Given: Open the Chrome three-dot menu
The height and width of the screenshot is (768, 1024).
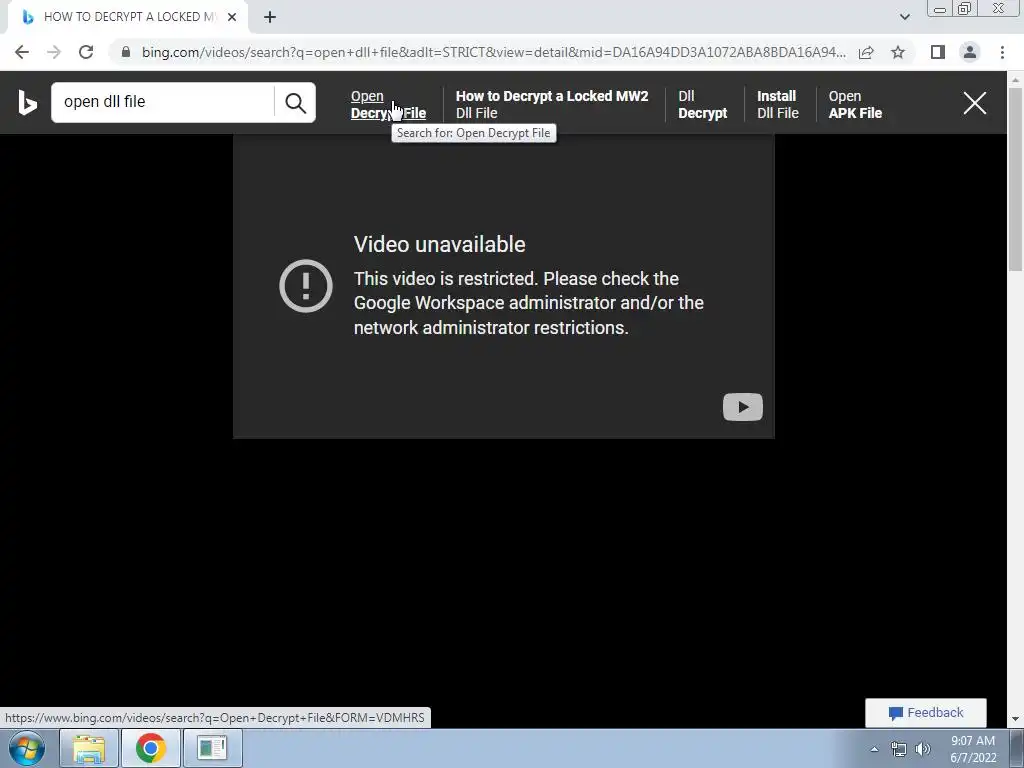Looking at the screenshot, I should pos(1002,52).
